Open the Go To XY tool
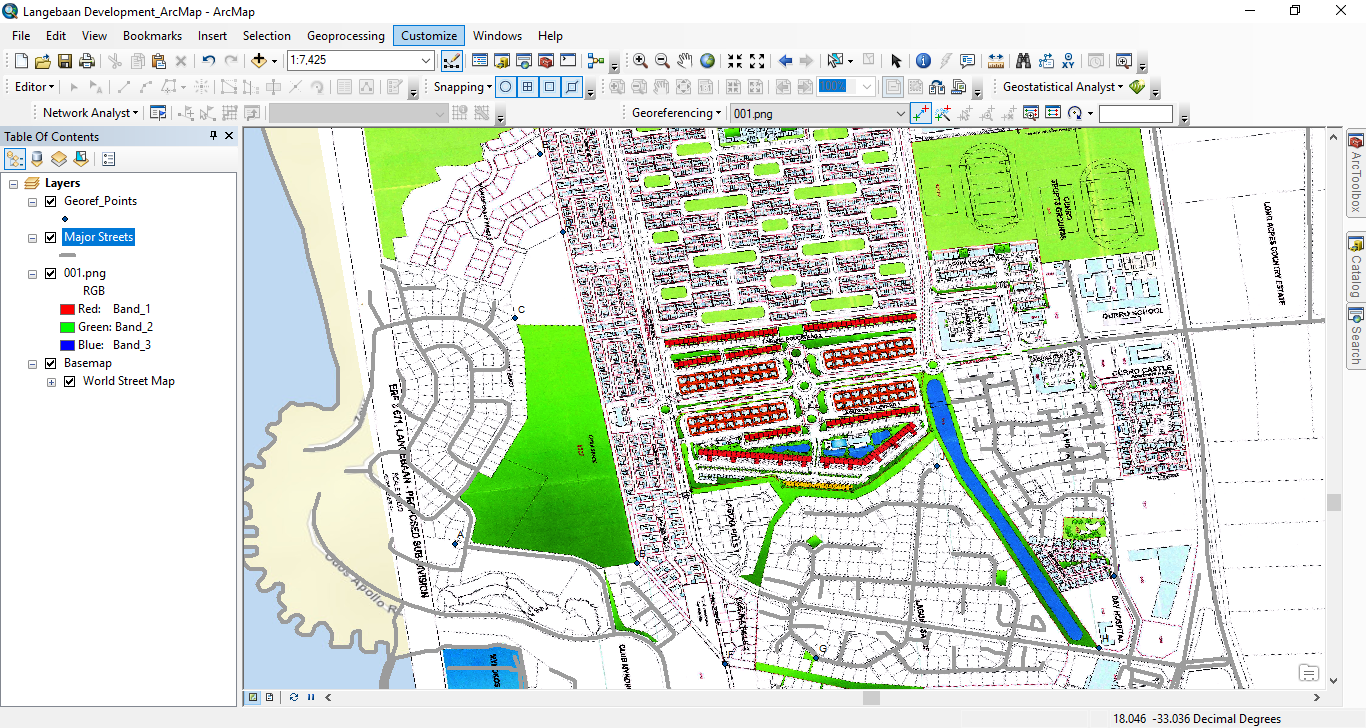 (1068, 60)
